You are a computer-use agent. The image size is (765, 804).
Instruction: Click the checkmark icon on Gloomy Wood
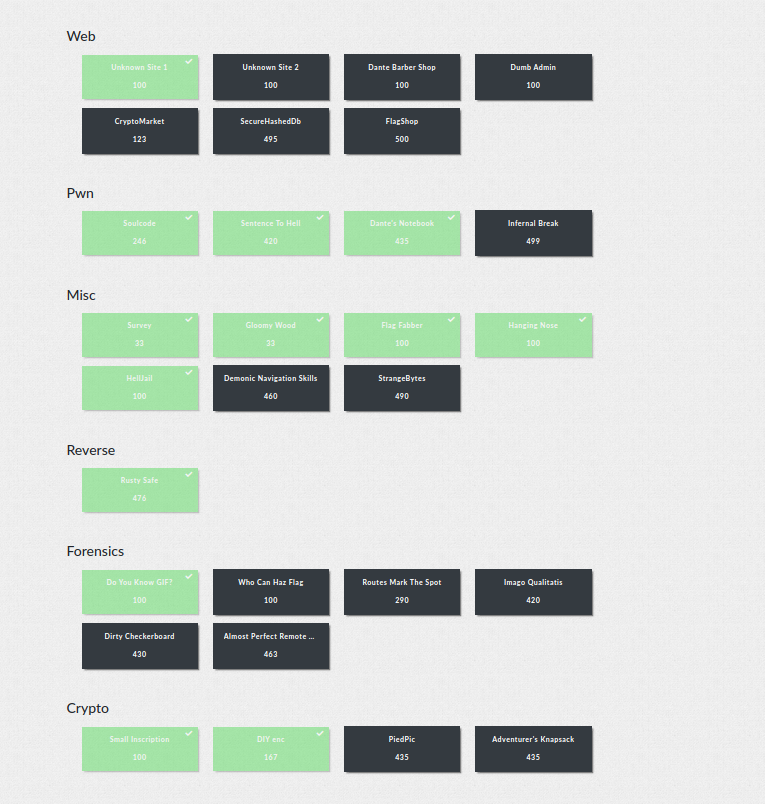pyautogui.click(x=320, y=320)
